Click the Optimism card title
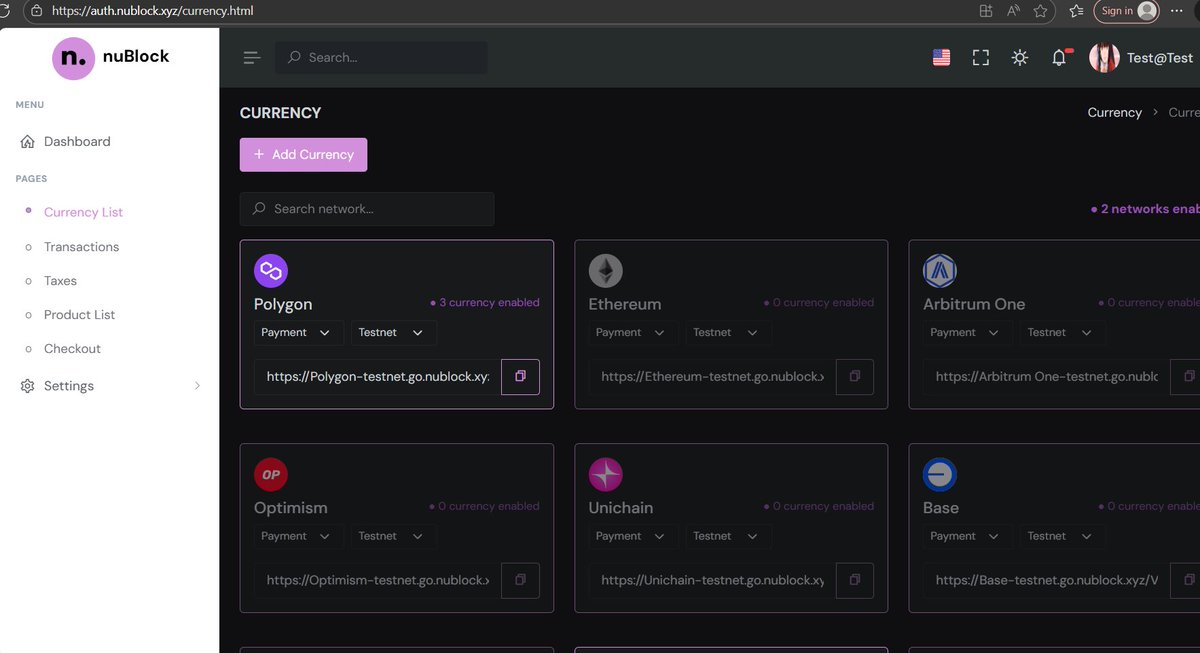Viewport: 1200px width, 653px height. (291, 508)
